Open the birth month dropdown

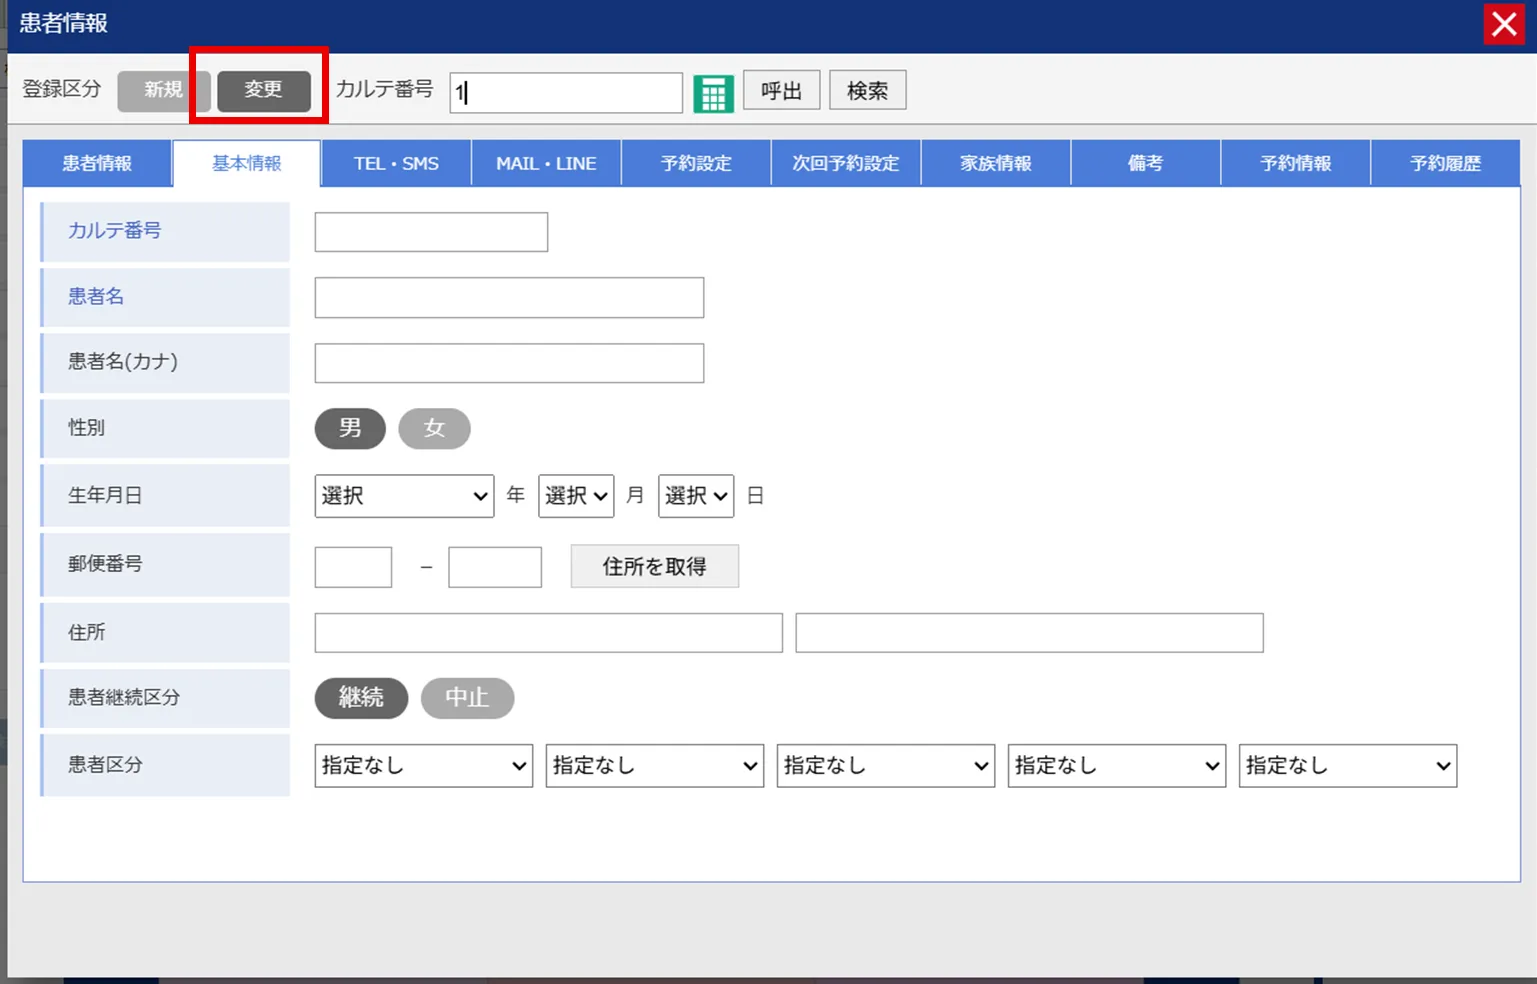(x=576, y=496)
